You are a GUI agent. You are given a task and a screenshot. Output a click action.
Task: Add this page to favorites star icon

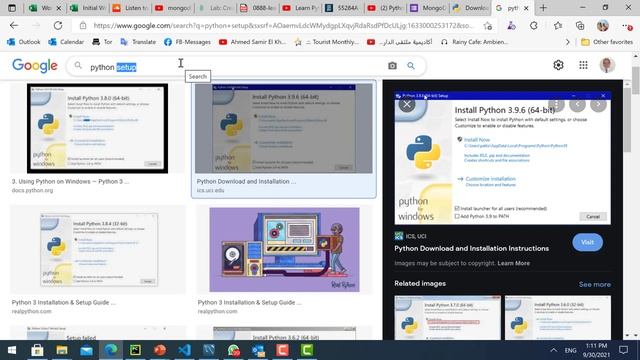(488, 26)
